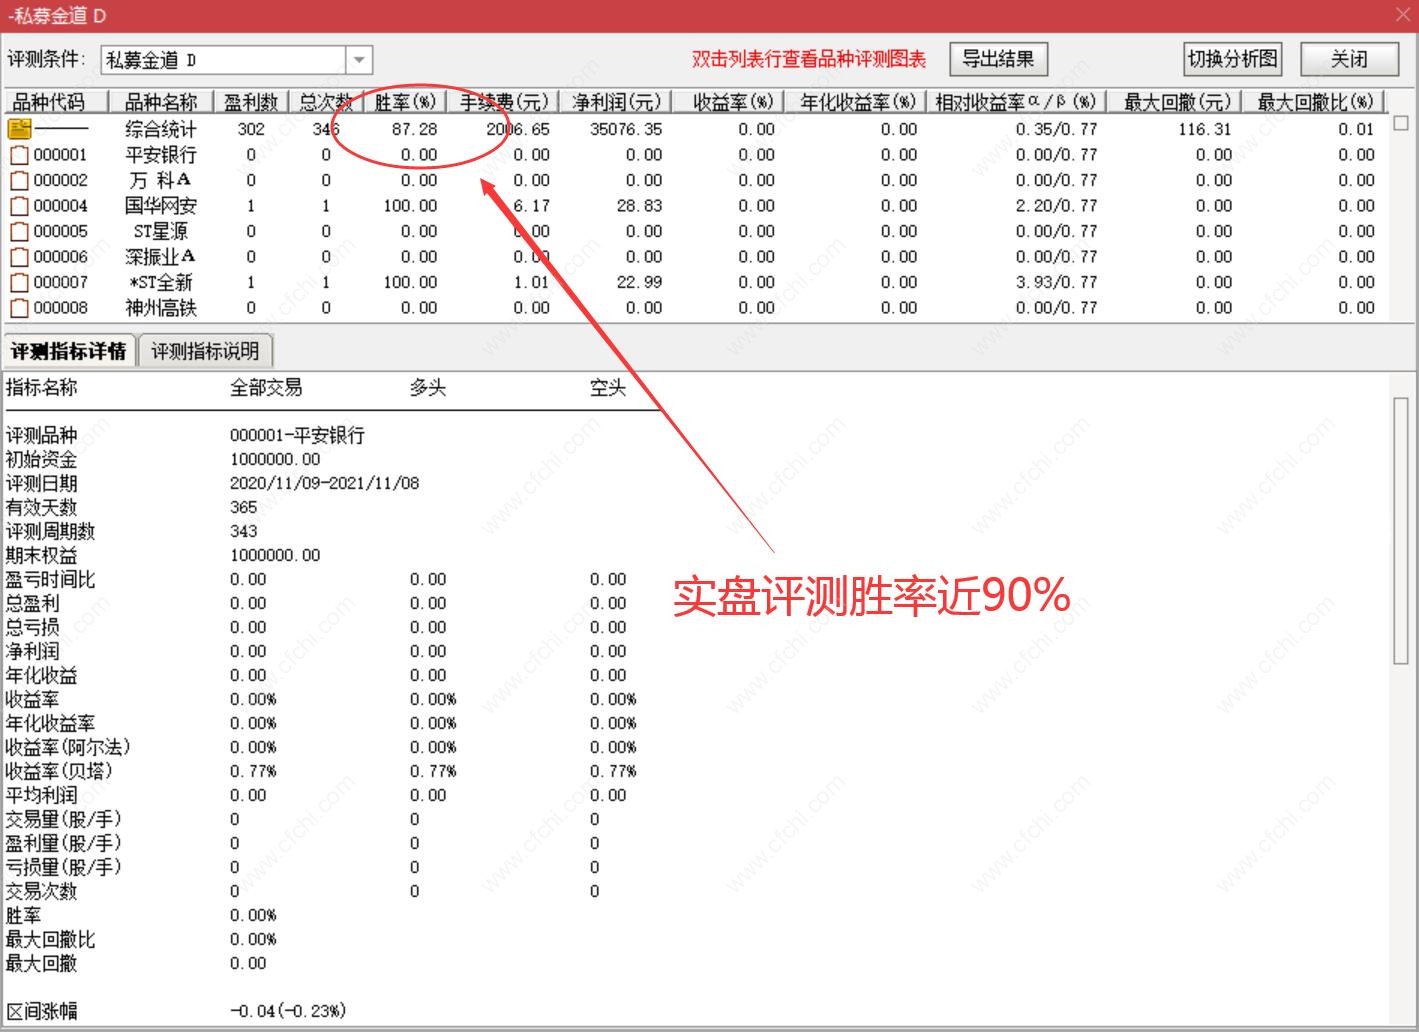Click the 切换分析图 button
This screenshot has width=1419, height=1032.
1232,59
